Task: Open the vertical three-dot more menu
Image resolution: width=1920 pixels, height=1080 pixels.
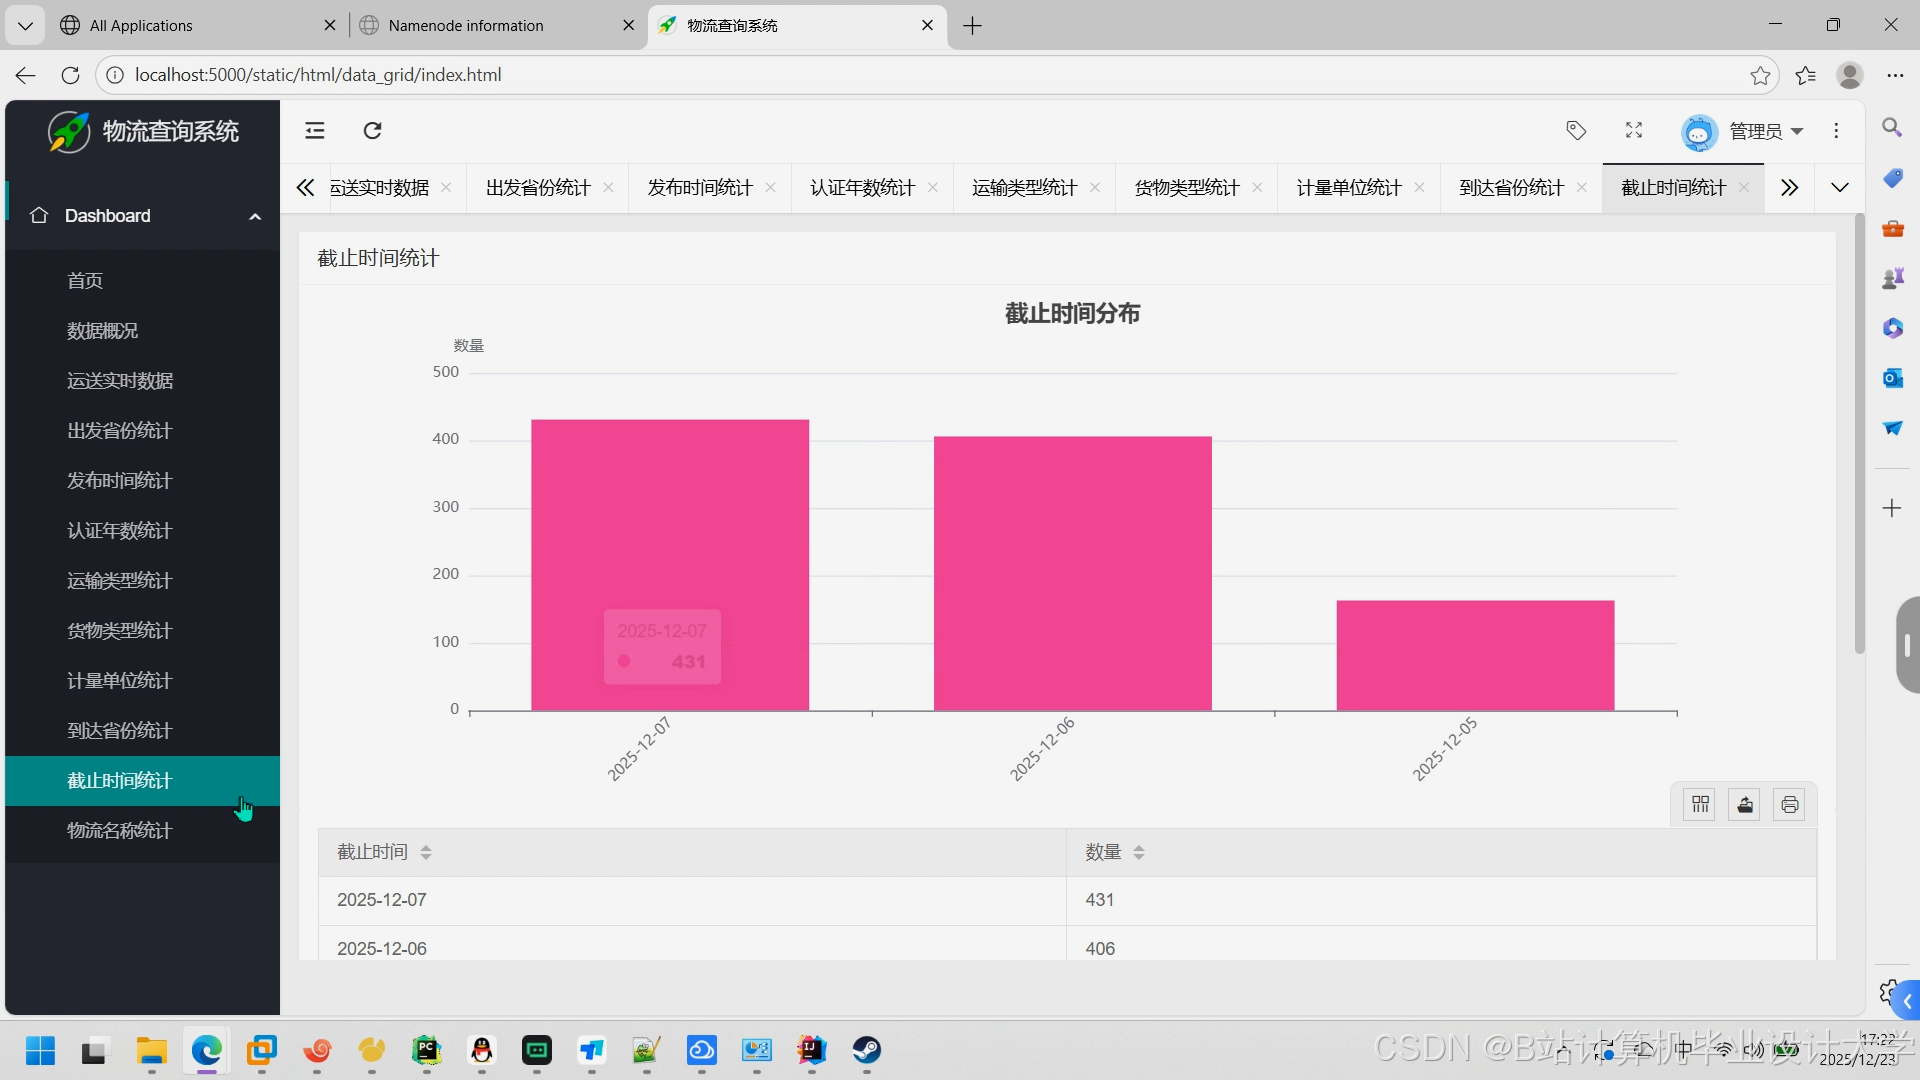Action: [x=1836, y=131]
